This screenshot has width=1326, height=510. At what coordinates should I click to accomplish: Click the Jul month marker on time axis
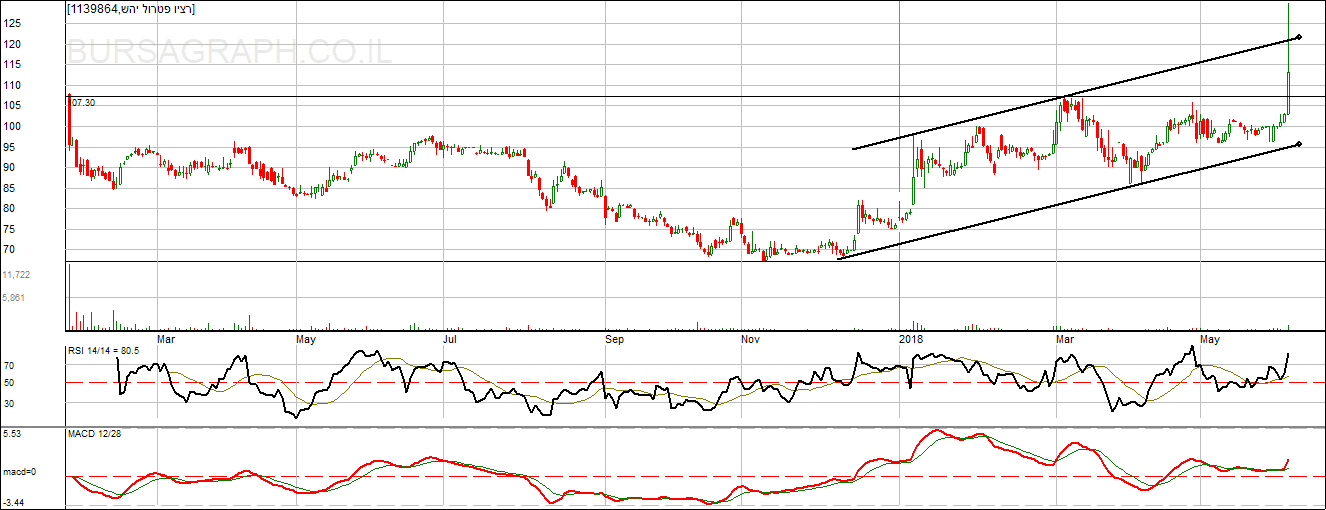(450, 339)
